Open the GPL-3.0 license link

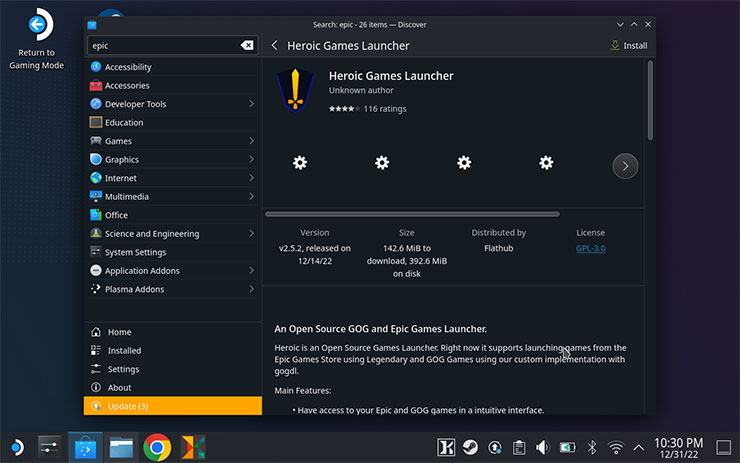[590, 248]
